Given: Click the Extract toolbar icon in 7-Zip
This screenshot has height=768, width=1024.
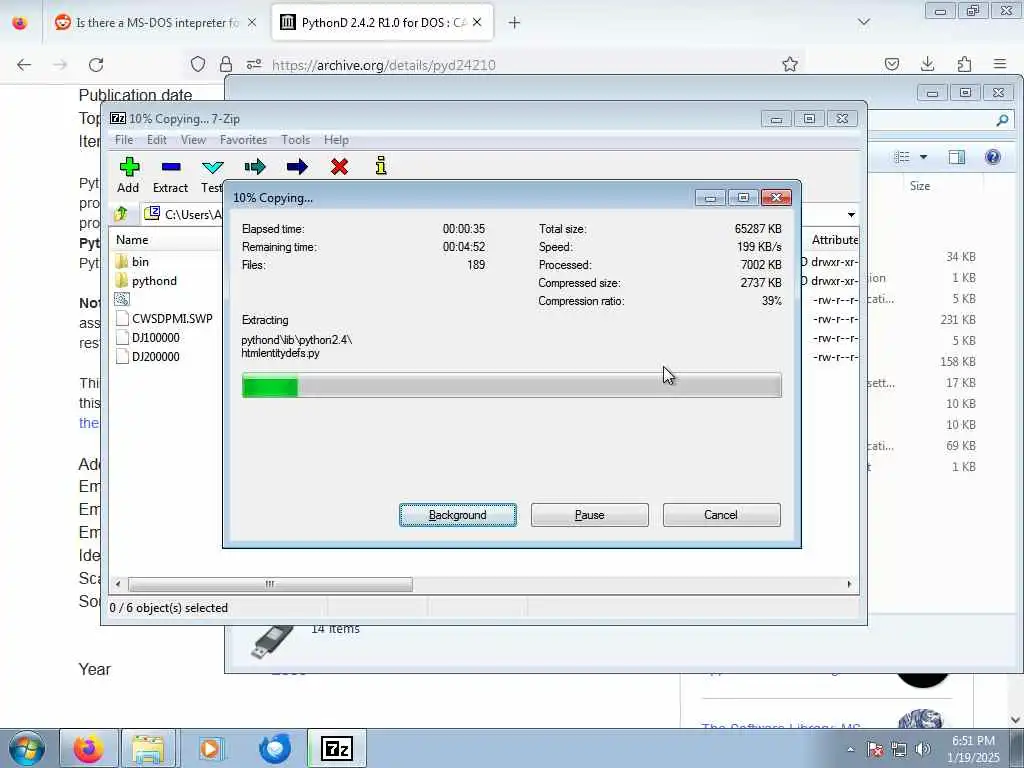Looking at the screenshot, I should 170,167.
